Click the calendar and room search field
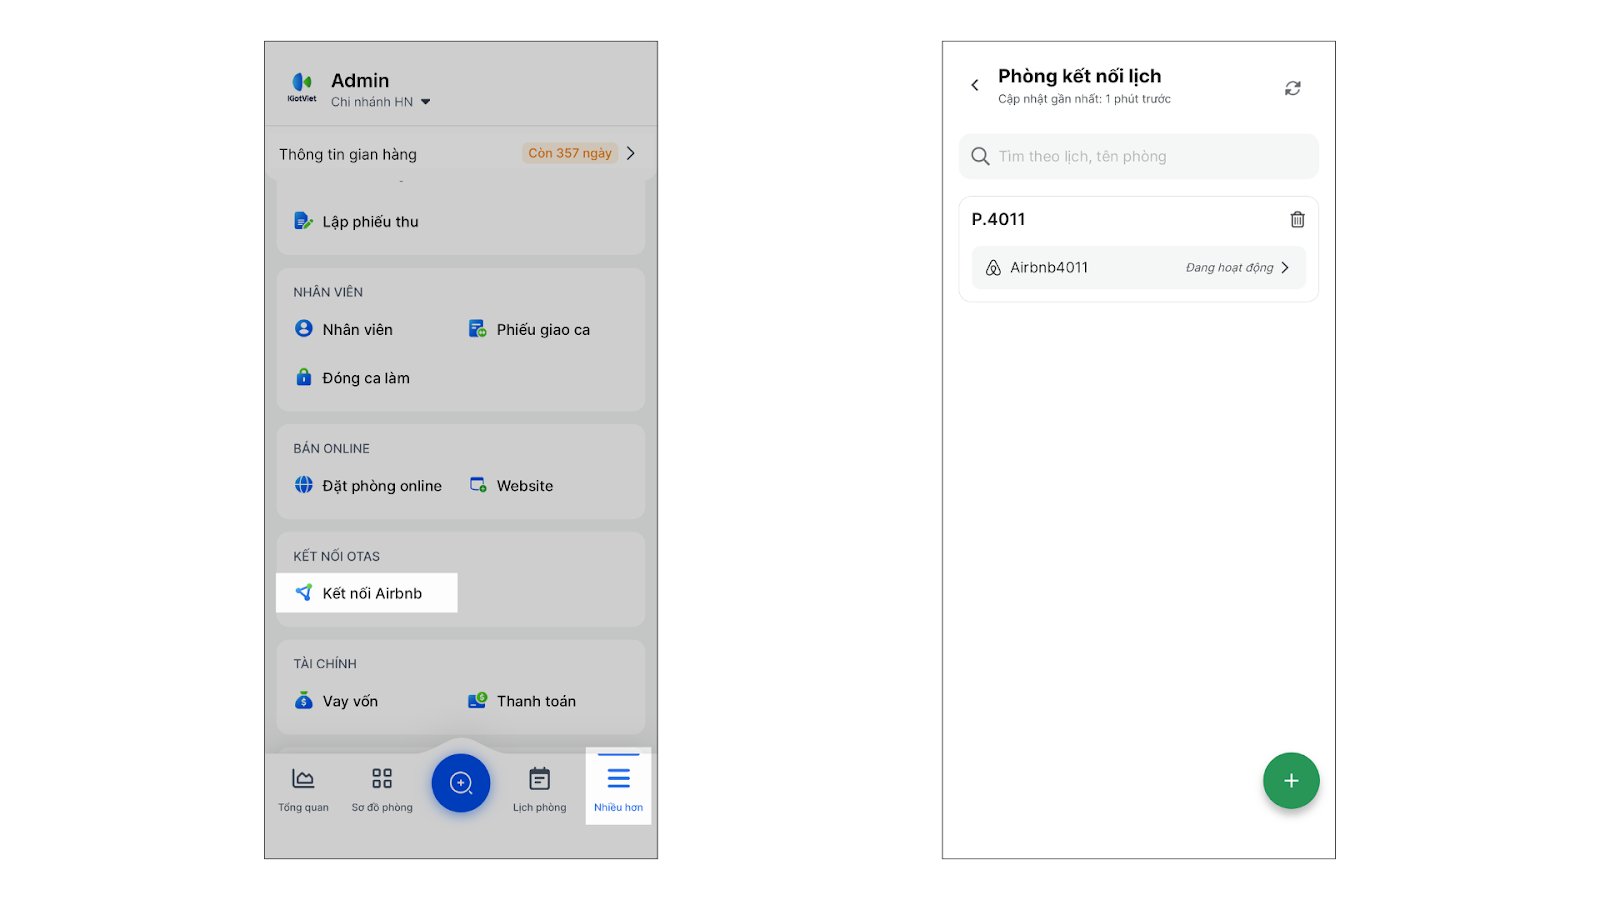The image size is (1600, 900). 1138,157
